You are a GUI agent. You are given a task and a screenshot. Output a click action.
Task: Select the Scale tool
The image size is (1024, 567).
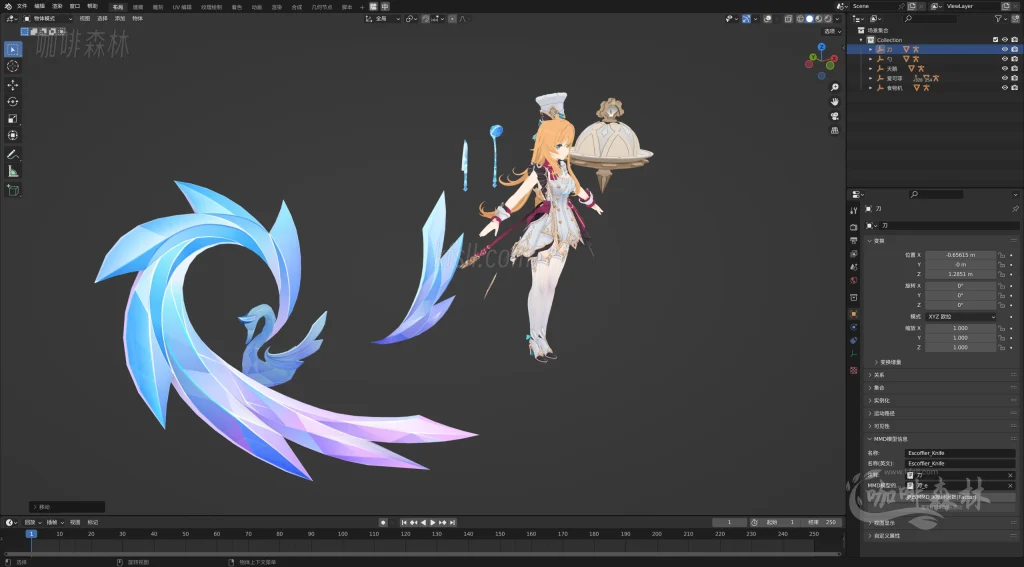[x=13, y=118]
